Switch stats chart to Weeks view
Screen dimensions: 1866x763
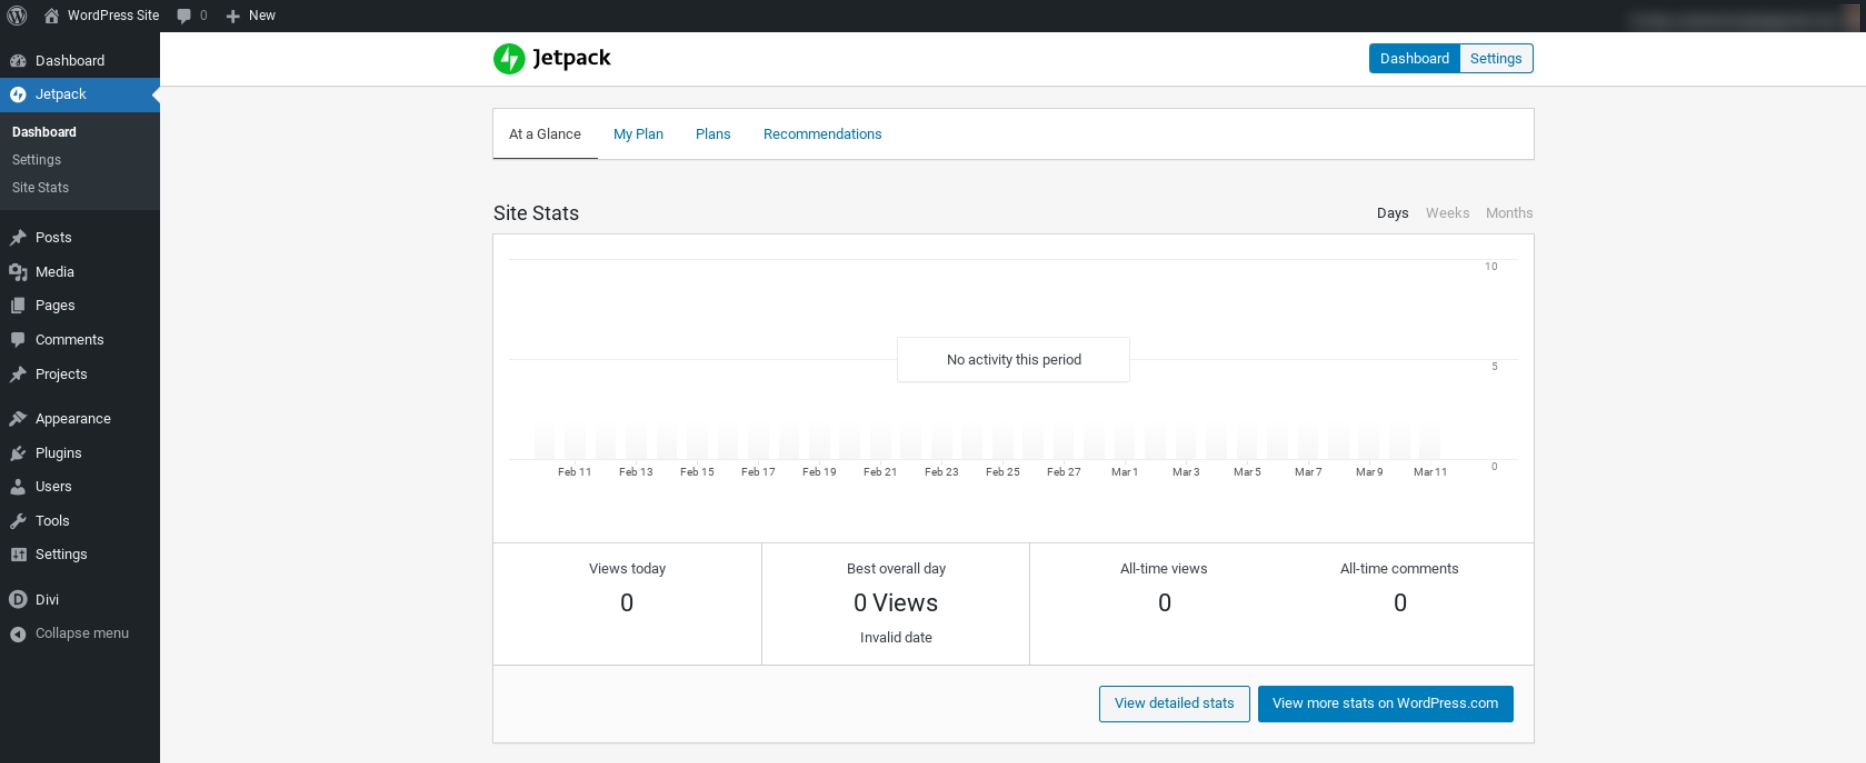[x=1447, y=213]
